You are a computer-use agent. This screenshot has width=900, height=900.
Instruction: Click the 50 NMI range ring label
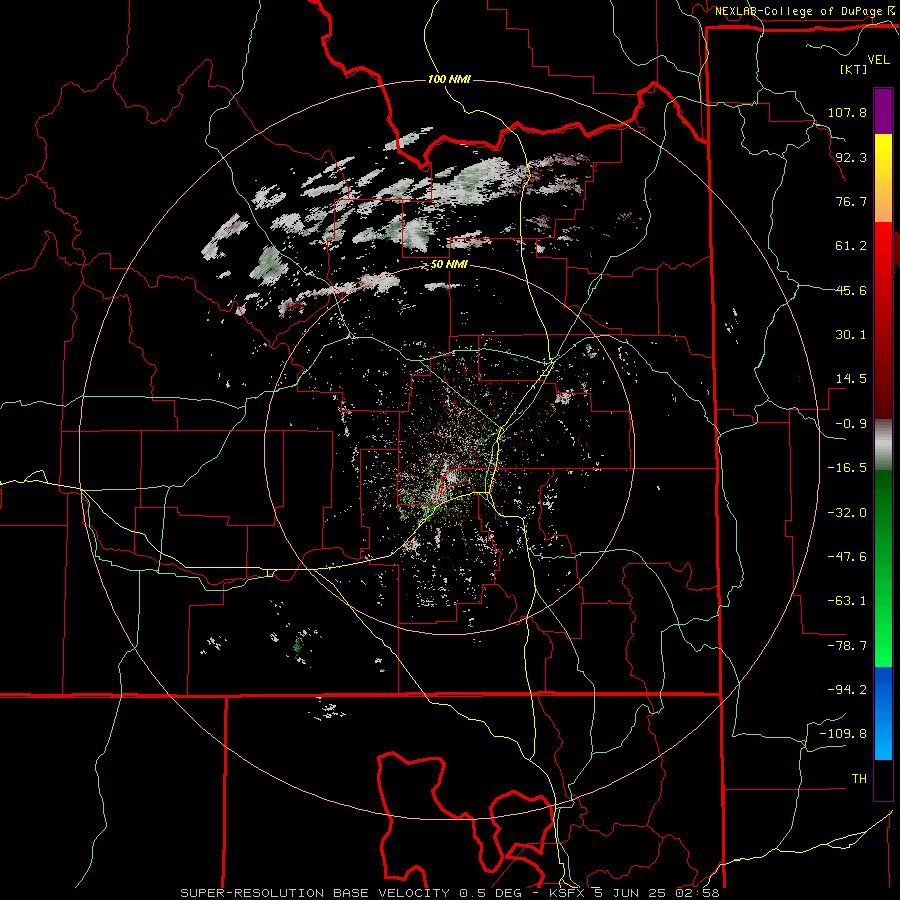pyautogui.click(x=449, y=265)
